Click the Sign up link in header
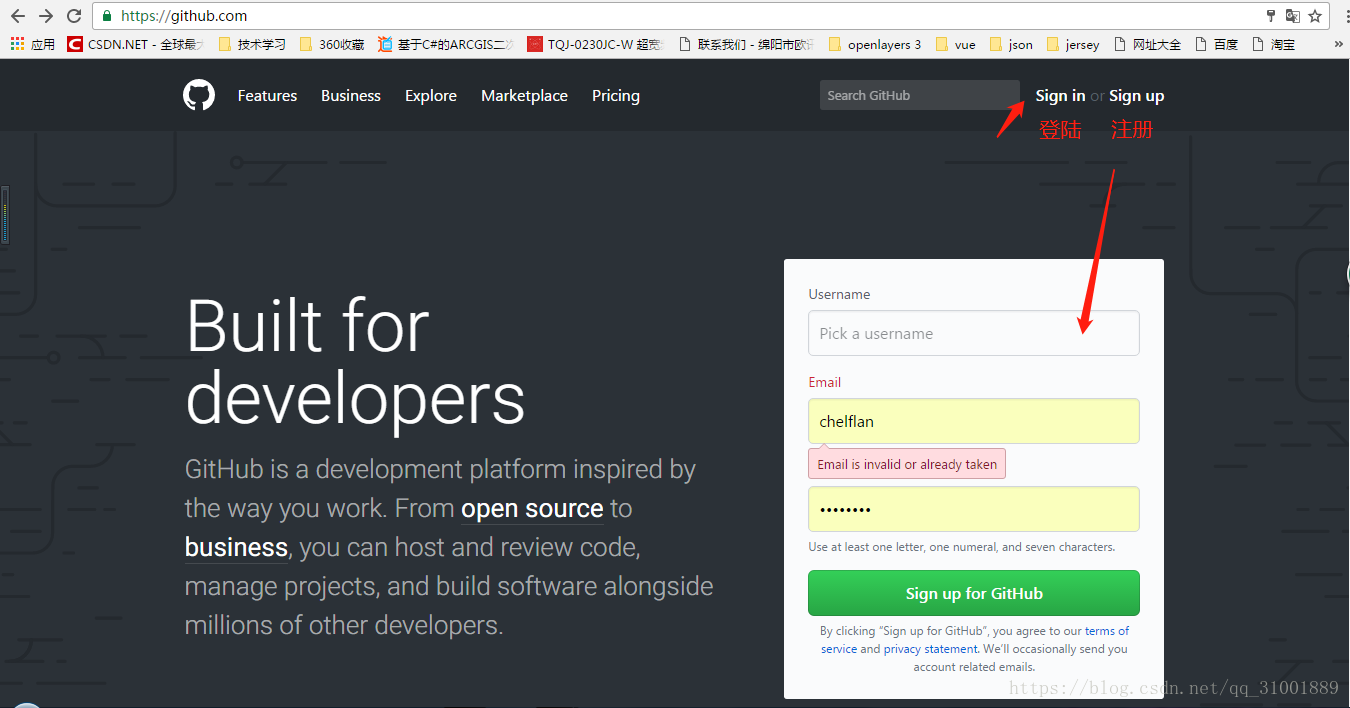This screenshot has height=708, width=1350. pyautogui.click(x=1136, y=96)
